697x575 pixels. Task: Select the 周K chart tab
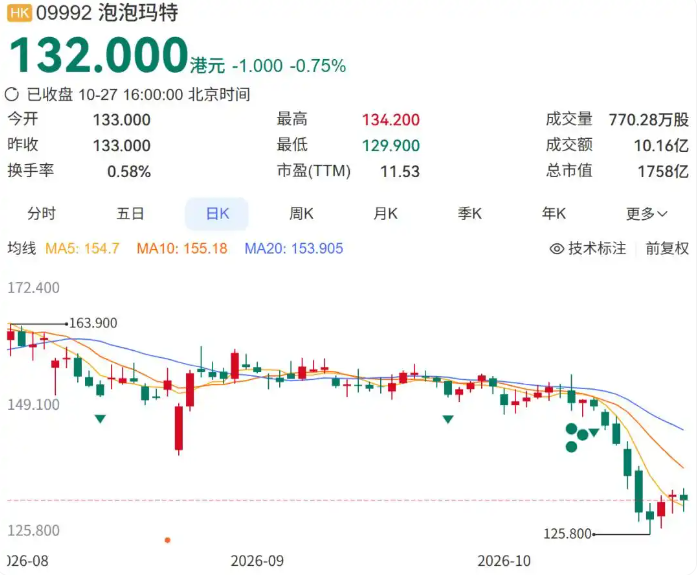(x=301, y=214)
